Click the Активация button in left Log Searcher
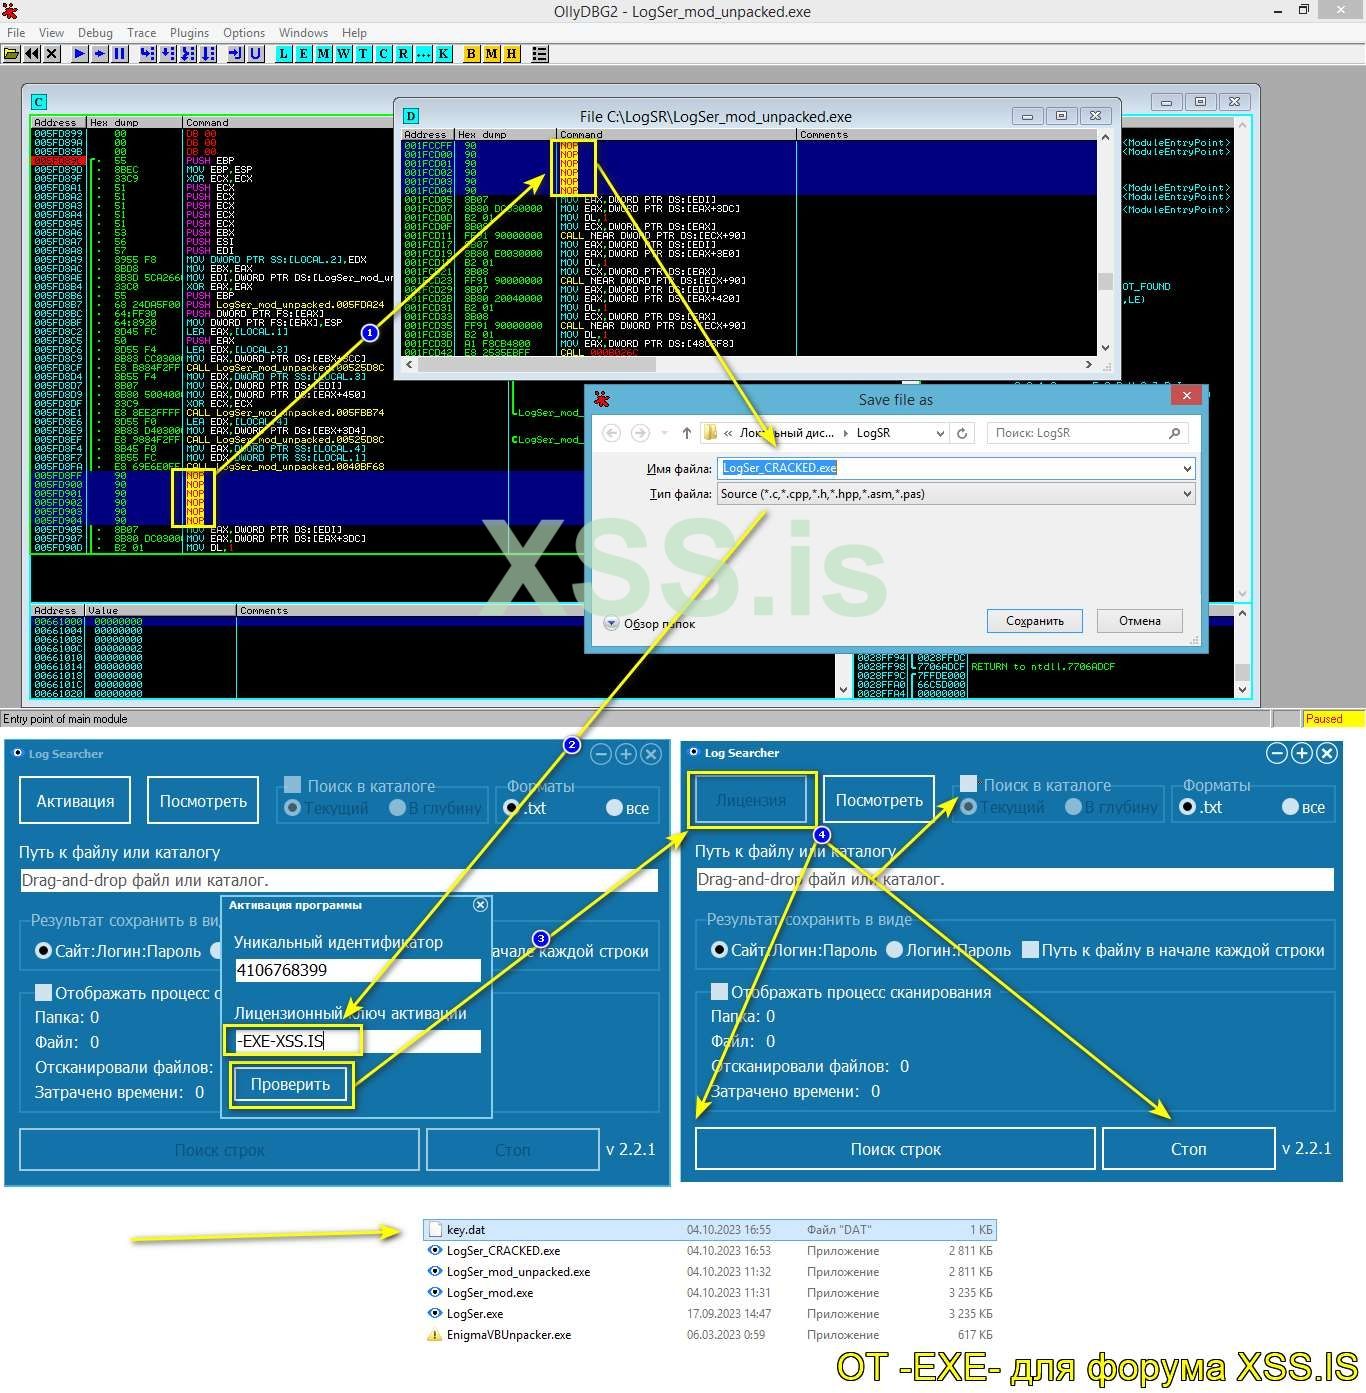Image resolution: width=1366 pixels, height=1393 pixels. 75,801
